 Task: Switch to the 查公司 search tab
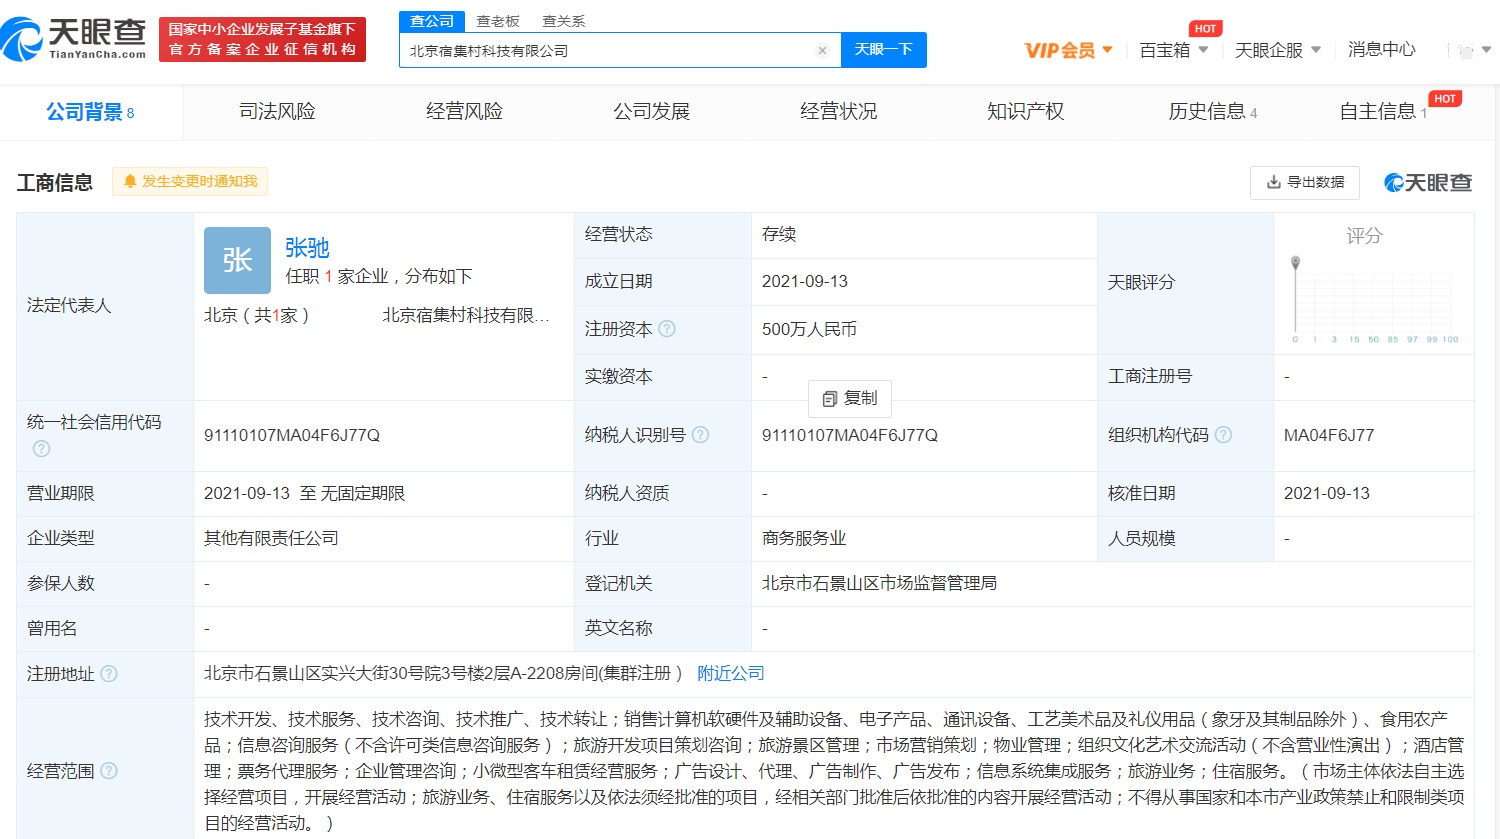tap(432, 21)
